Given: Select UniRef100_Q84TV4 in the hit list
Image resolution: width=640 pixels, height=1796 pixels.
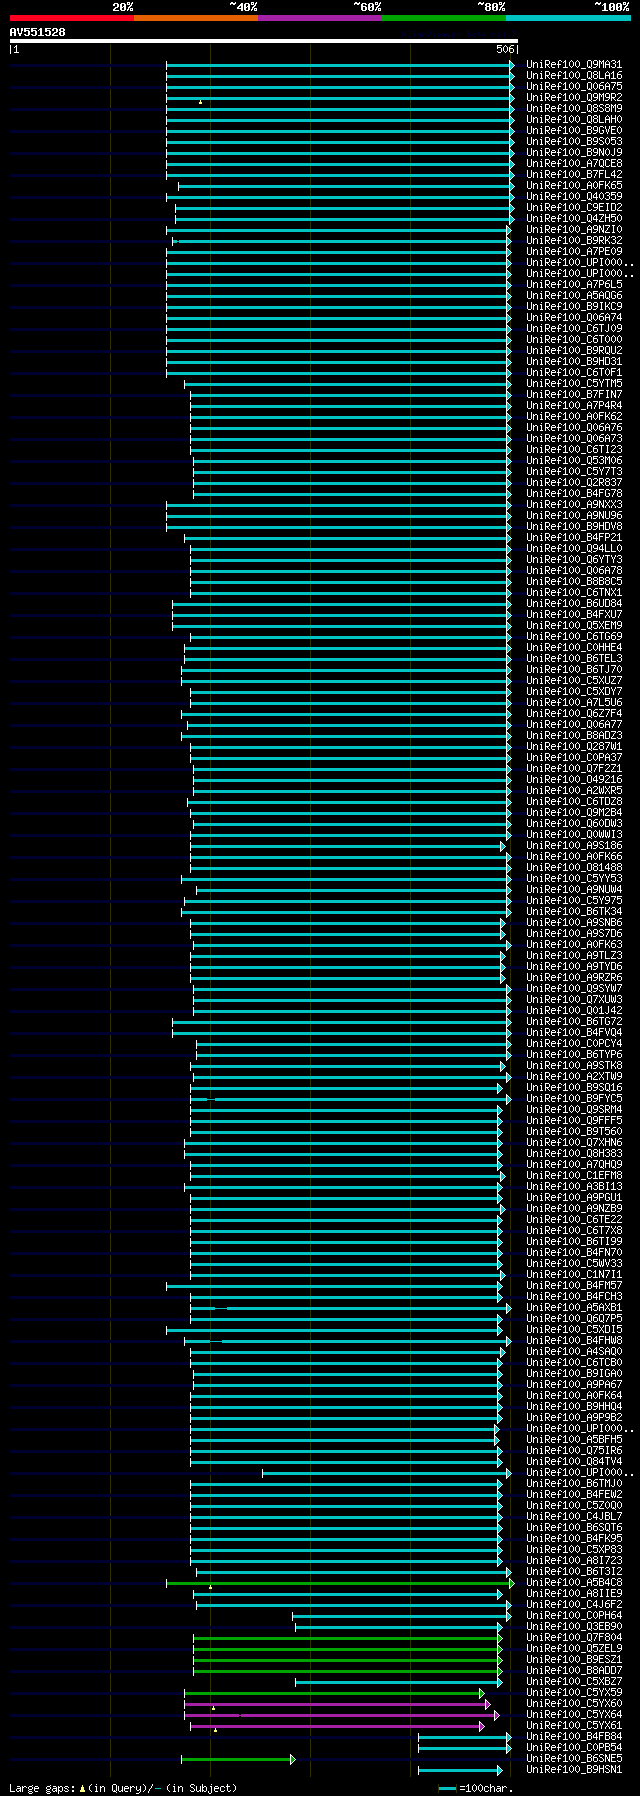Looking at the screenshot, I should click(574, 1462).
